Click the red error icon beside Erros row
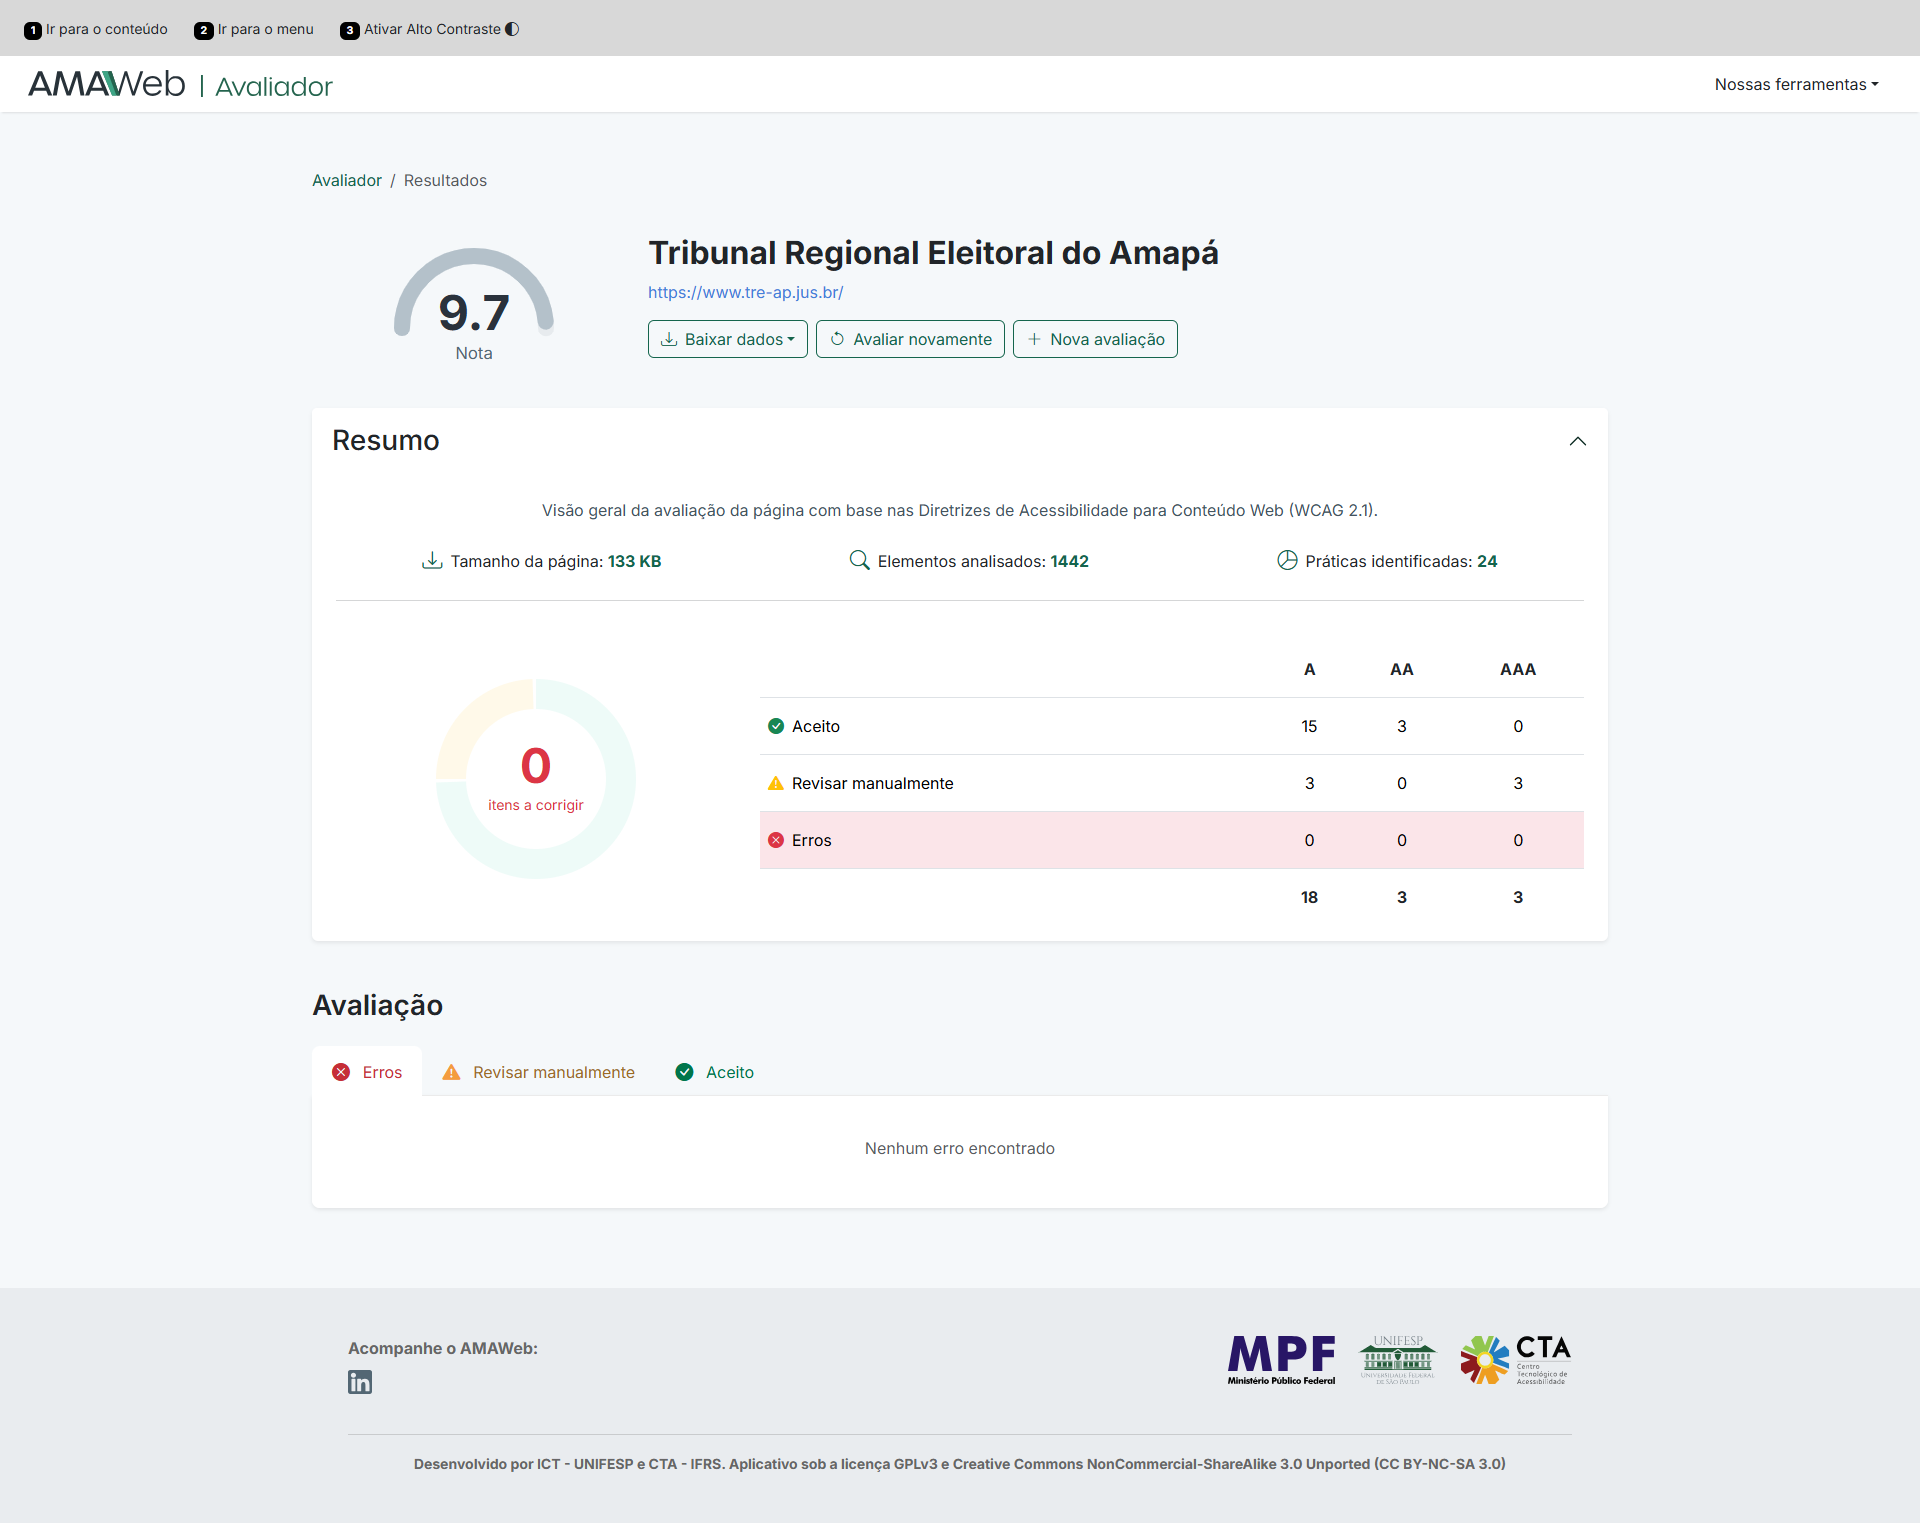The height and width of the screenshot is (1523, 1920). [776, 840]
